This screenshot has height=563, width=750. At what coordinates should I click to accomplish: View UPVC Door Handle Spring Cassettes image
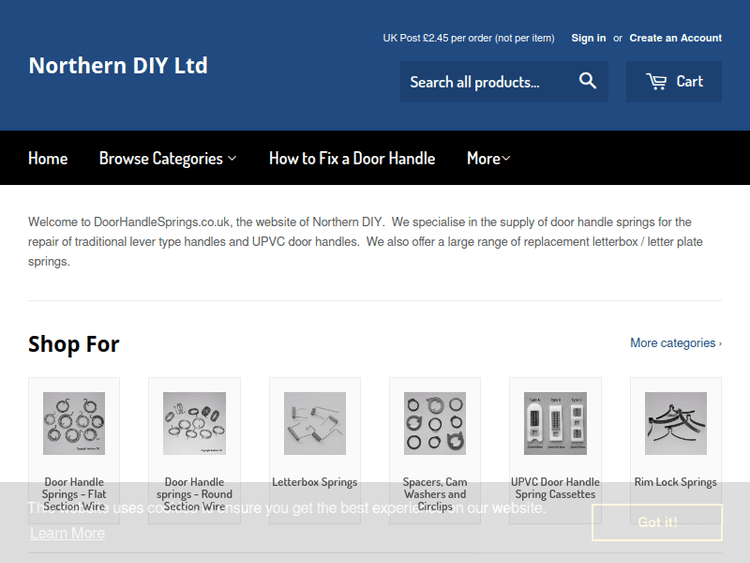pyautogui.click(x=555, y=423)
